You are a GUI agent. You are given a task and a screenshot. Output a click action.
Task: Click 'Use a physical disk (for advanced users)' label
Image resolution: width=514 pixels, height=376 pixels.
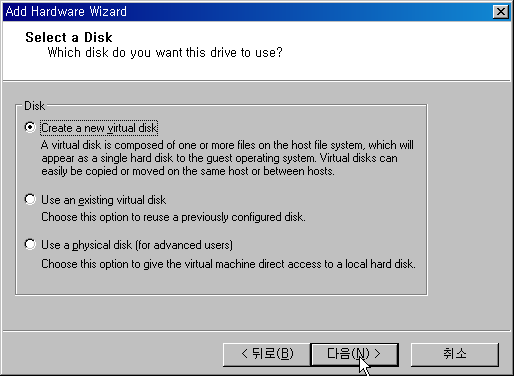(137, 245)
